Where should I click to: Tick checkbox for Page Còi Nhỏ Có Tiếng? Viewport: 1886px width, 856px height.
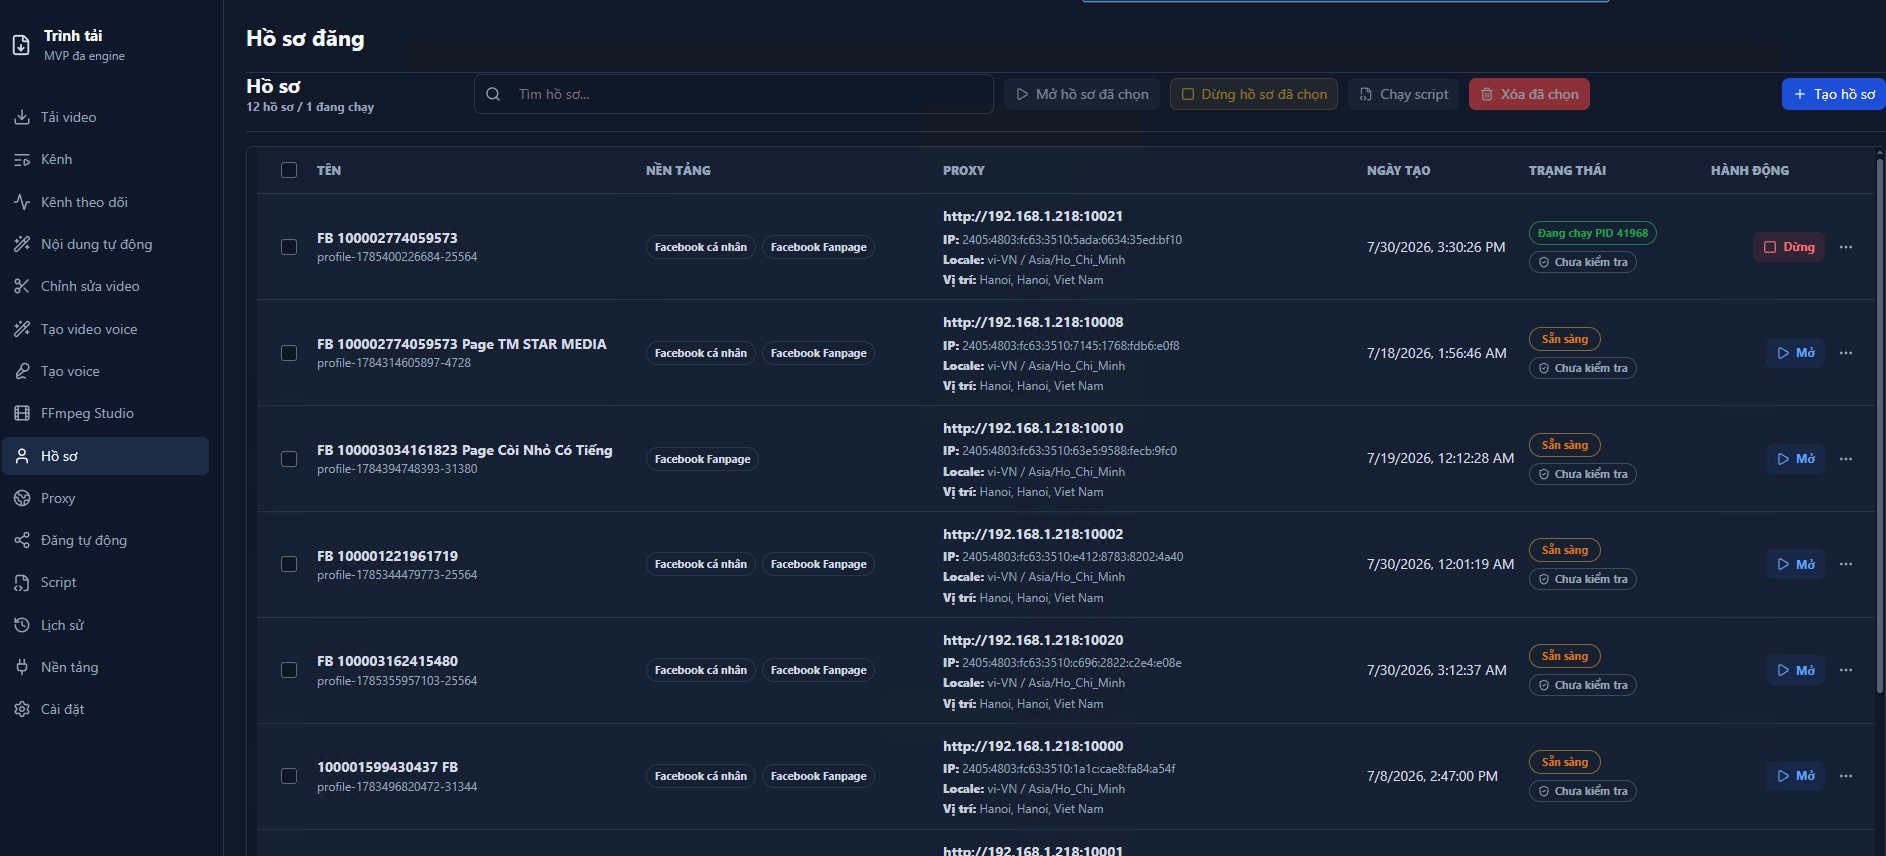coord(289,459)
